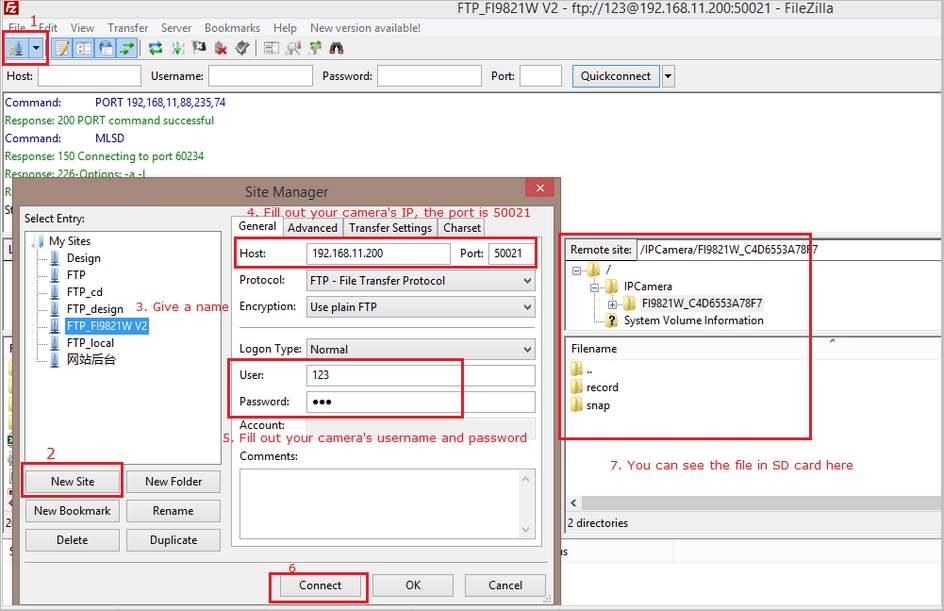The width and height of the screenshot is (944, 611).
Task: Switch to the Charset tab
Action: coord(462,228)
